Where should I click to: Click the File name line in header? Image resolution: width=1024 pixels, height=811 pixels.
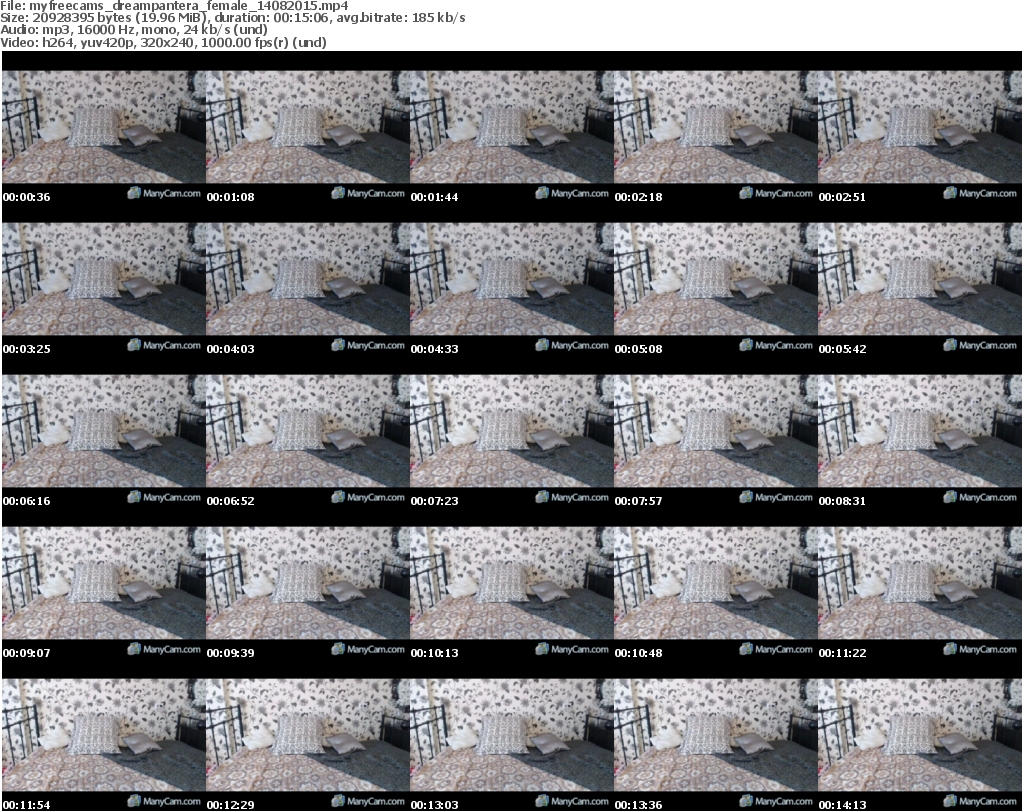coord(174,6)
